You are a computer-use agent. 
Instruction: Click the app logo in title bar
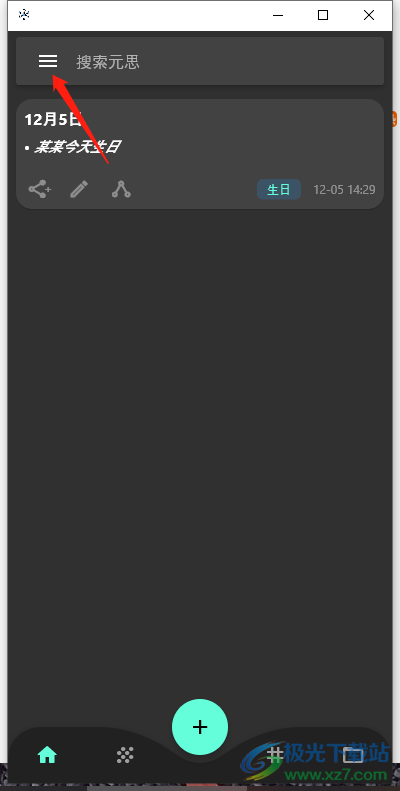(x=24, y=15)
